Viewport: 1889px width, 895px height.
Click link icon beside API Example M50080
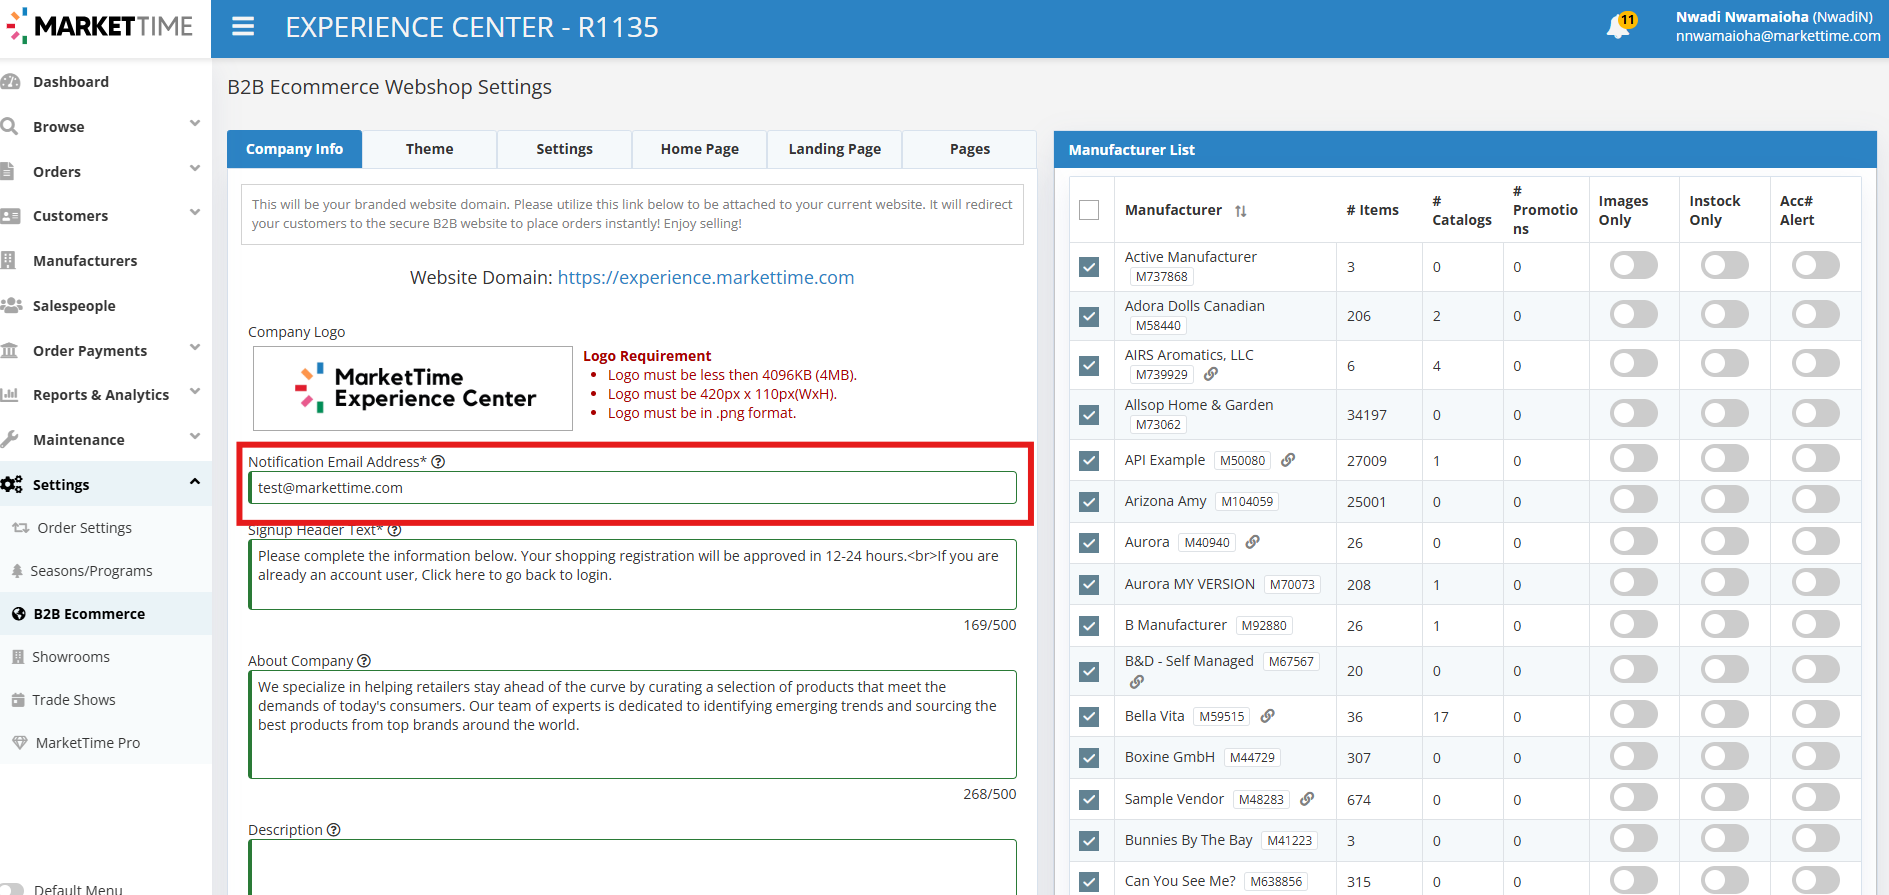[1288, 460]
